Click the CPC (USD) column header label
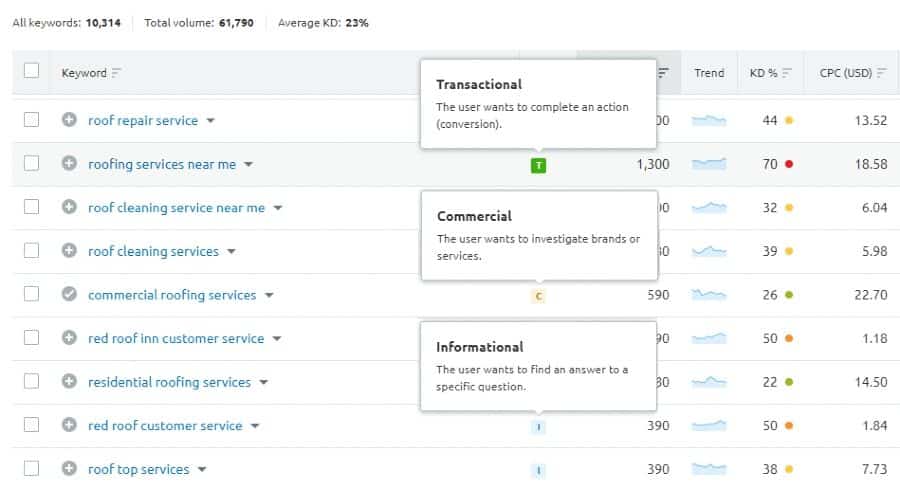 coord(845,73)
